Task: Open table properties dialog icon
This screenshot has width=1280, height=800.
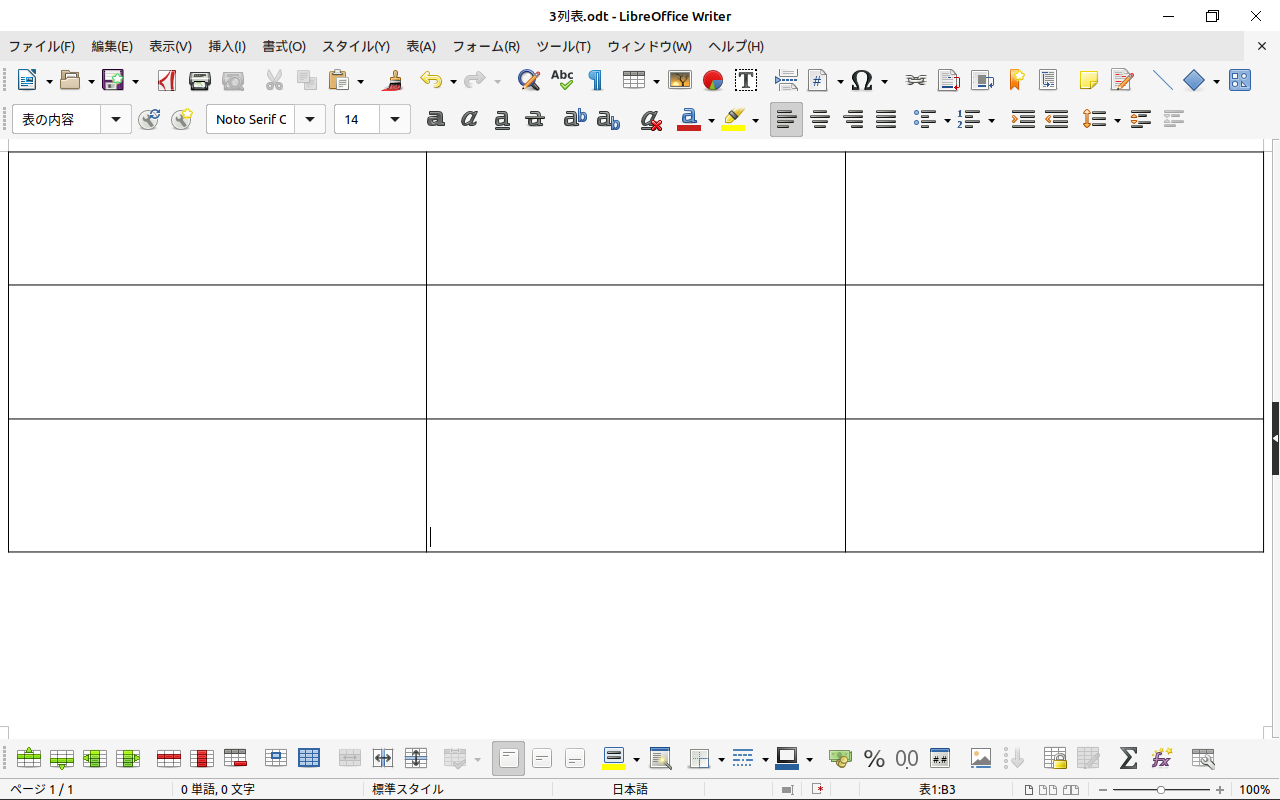Action: pos(1203,758)
